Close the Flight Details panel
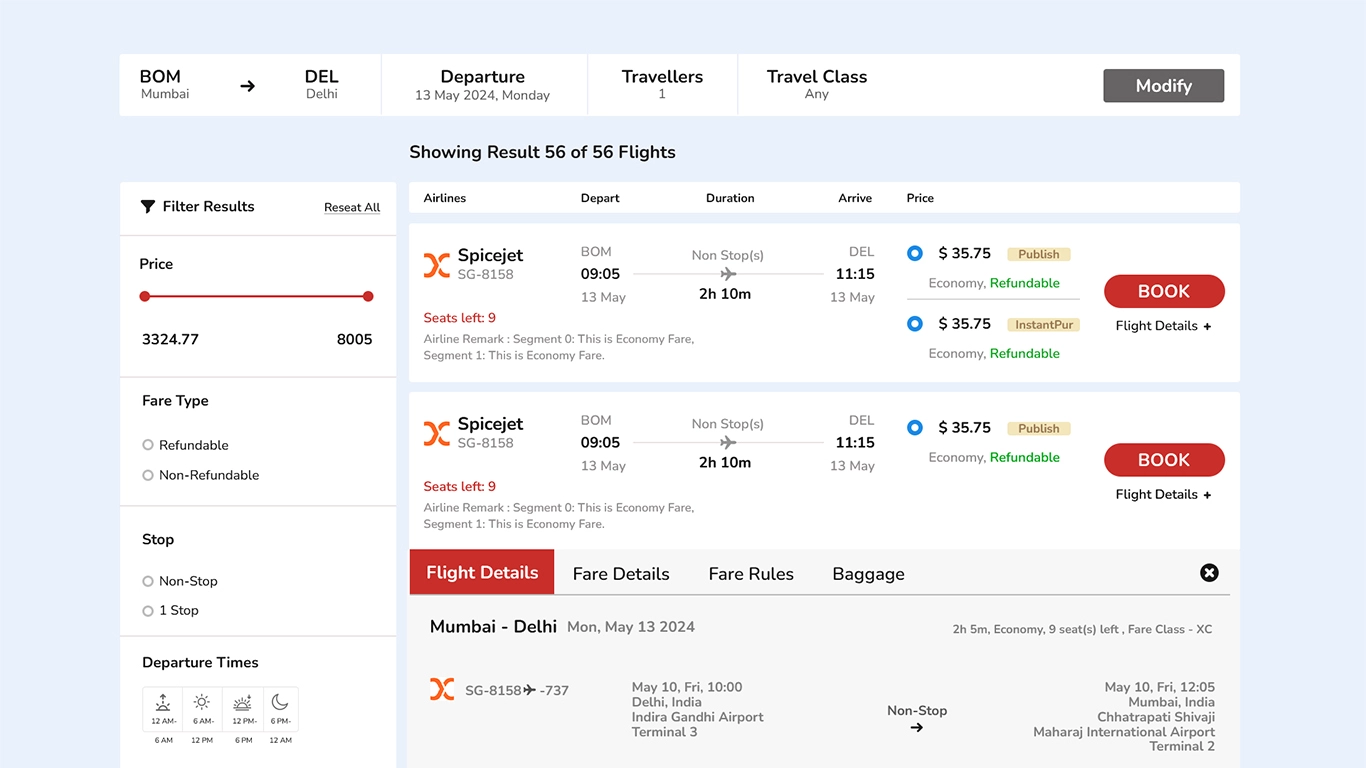This screenshot has height=768, width=1366. point(1209,573)
